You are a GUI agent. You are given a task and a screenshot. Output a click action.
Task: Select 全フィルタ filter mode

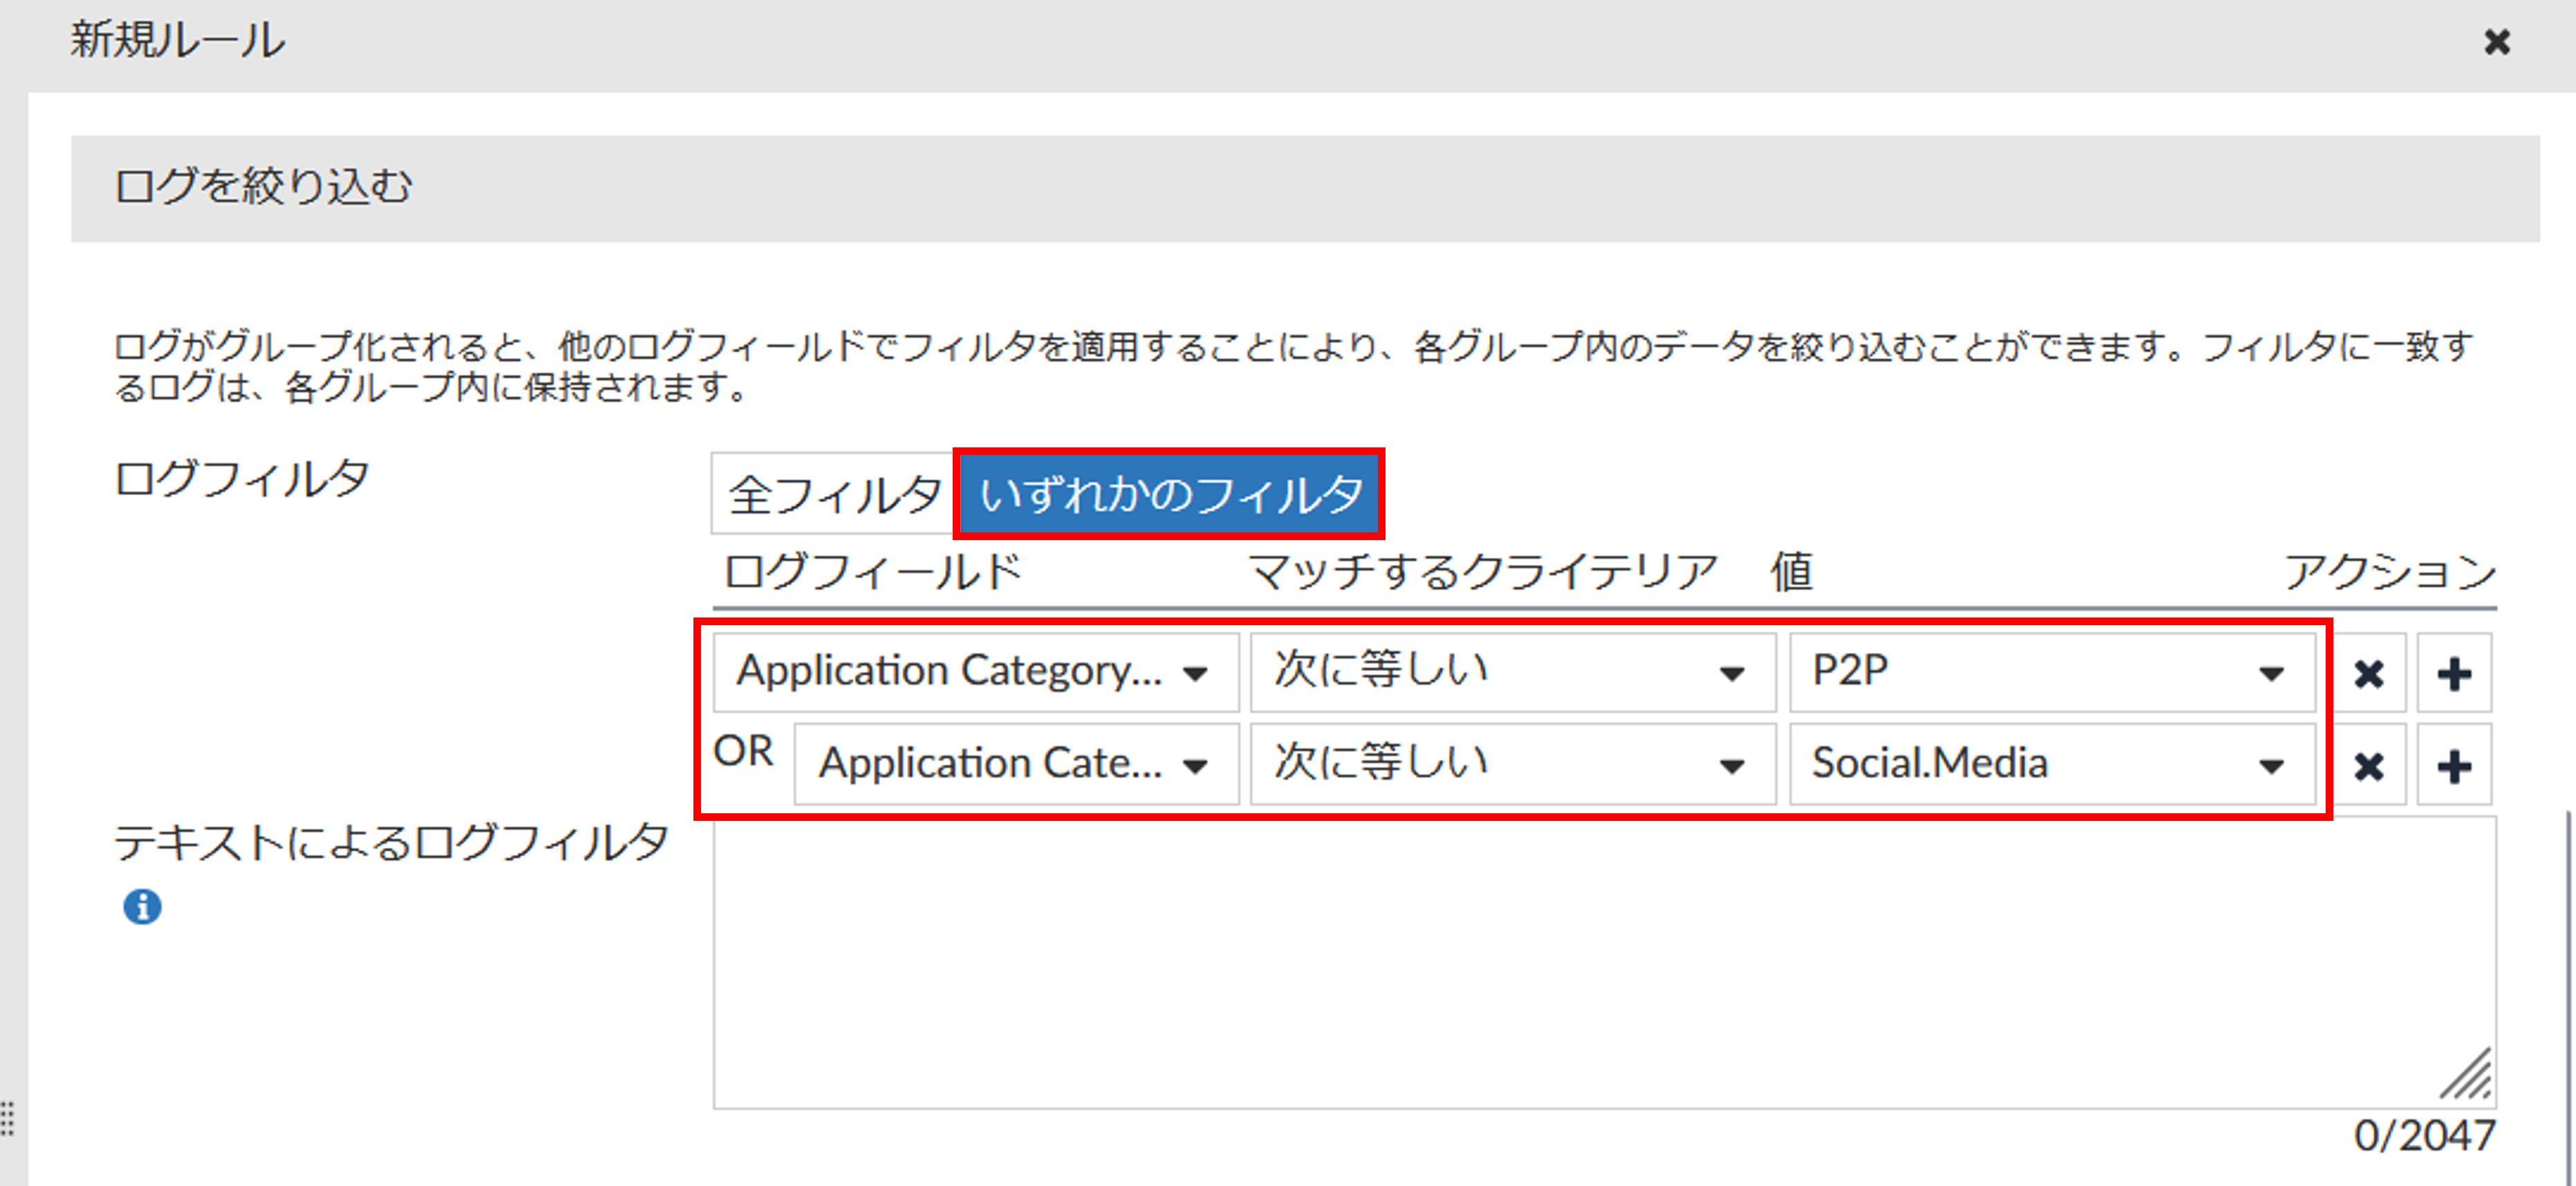point(834,494)
